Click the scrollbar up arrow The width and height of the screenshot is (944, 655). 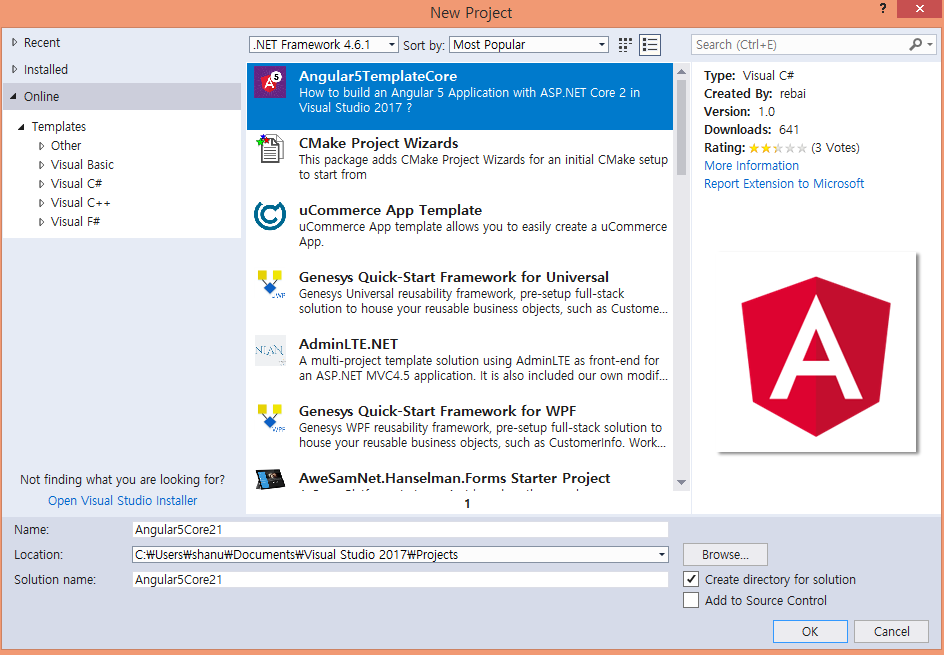tap(682, 71)
